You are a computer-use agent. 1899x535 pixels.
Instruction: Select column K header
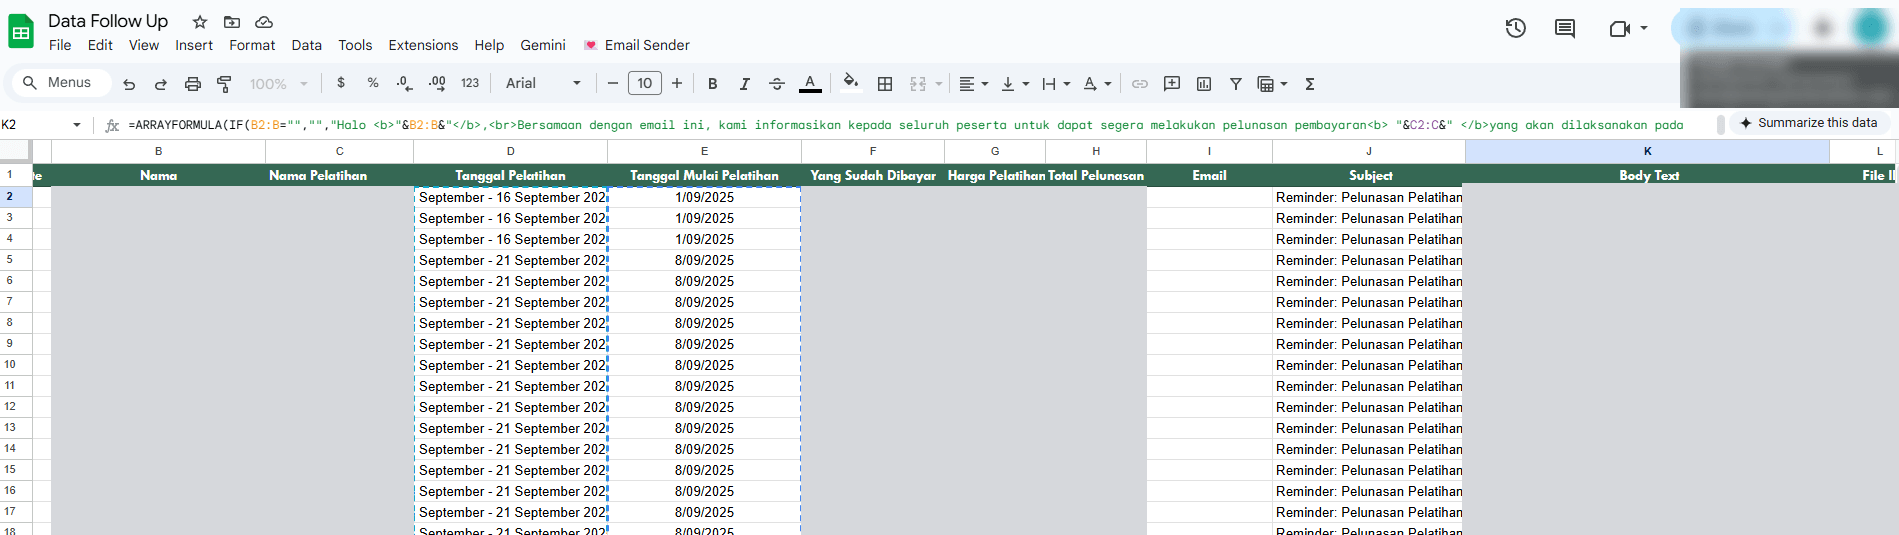tap(1647, 151)
